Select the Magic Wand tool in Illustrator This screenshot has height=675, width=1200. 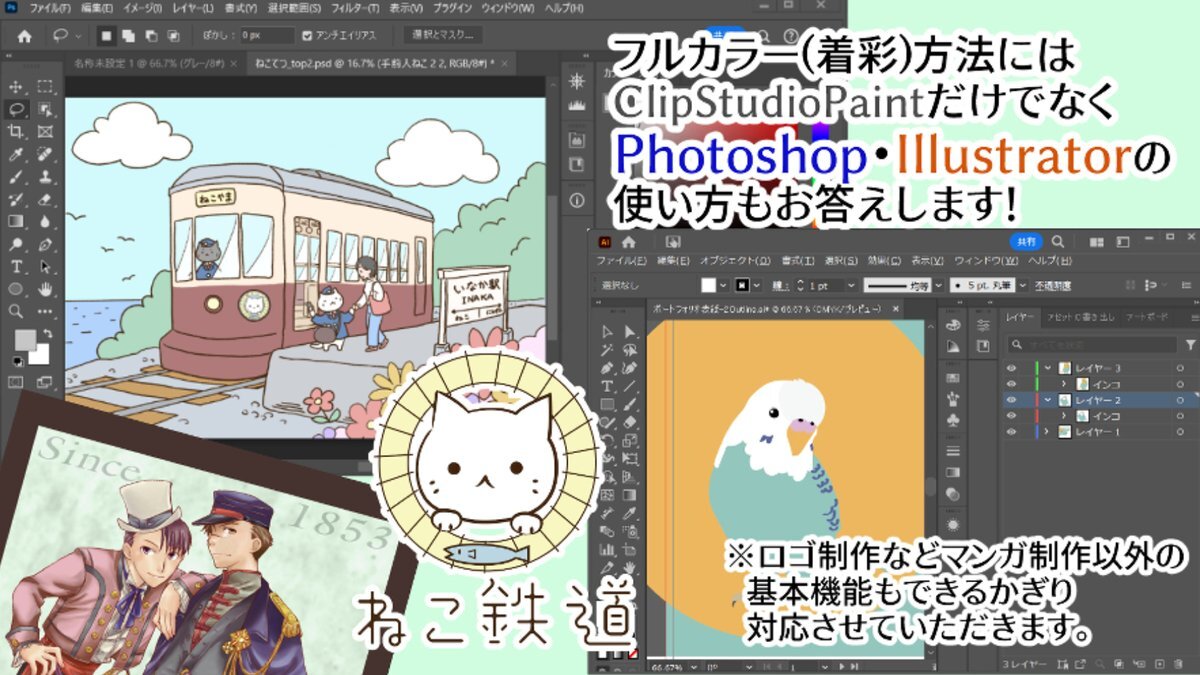click(x=607, y=350)
